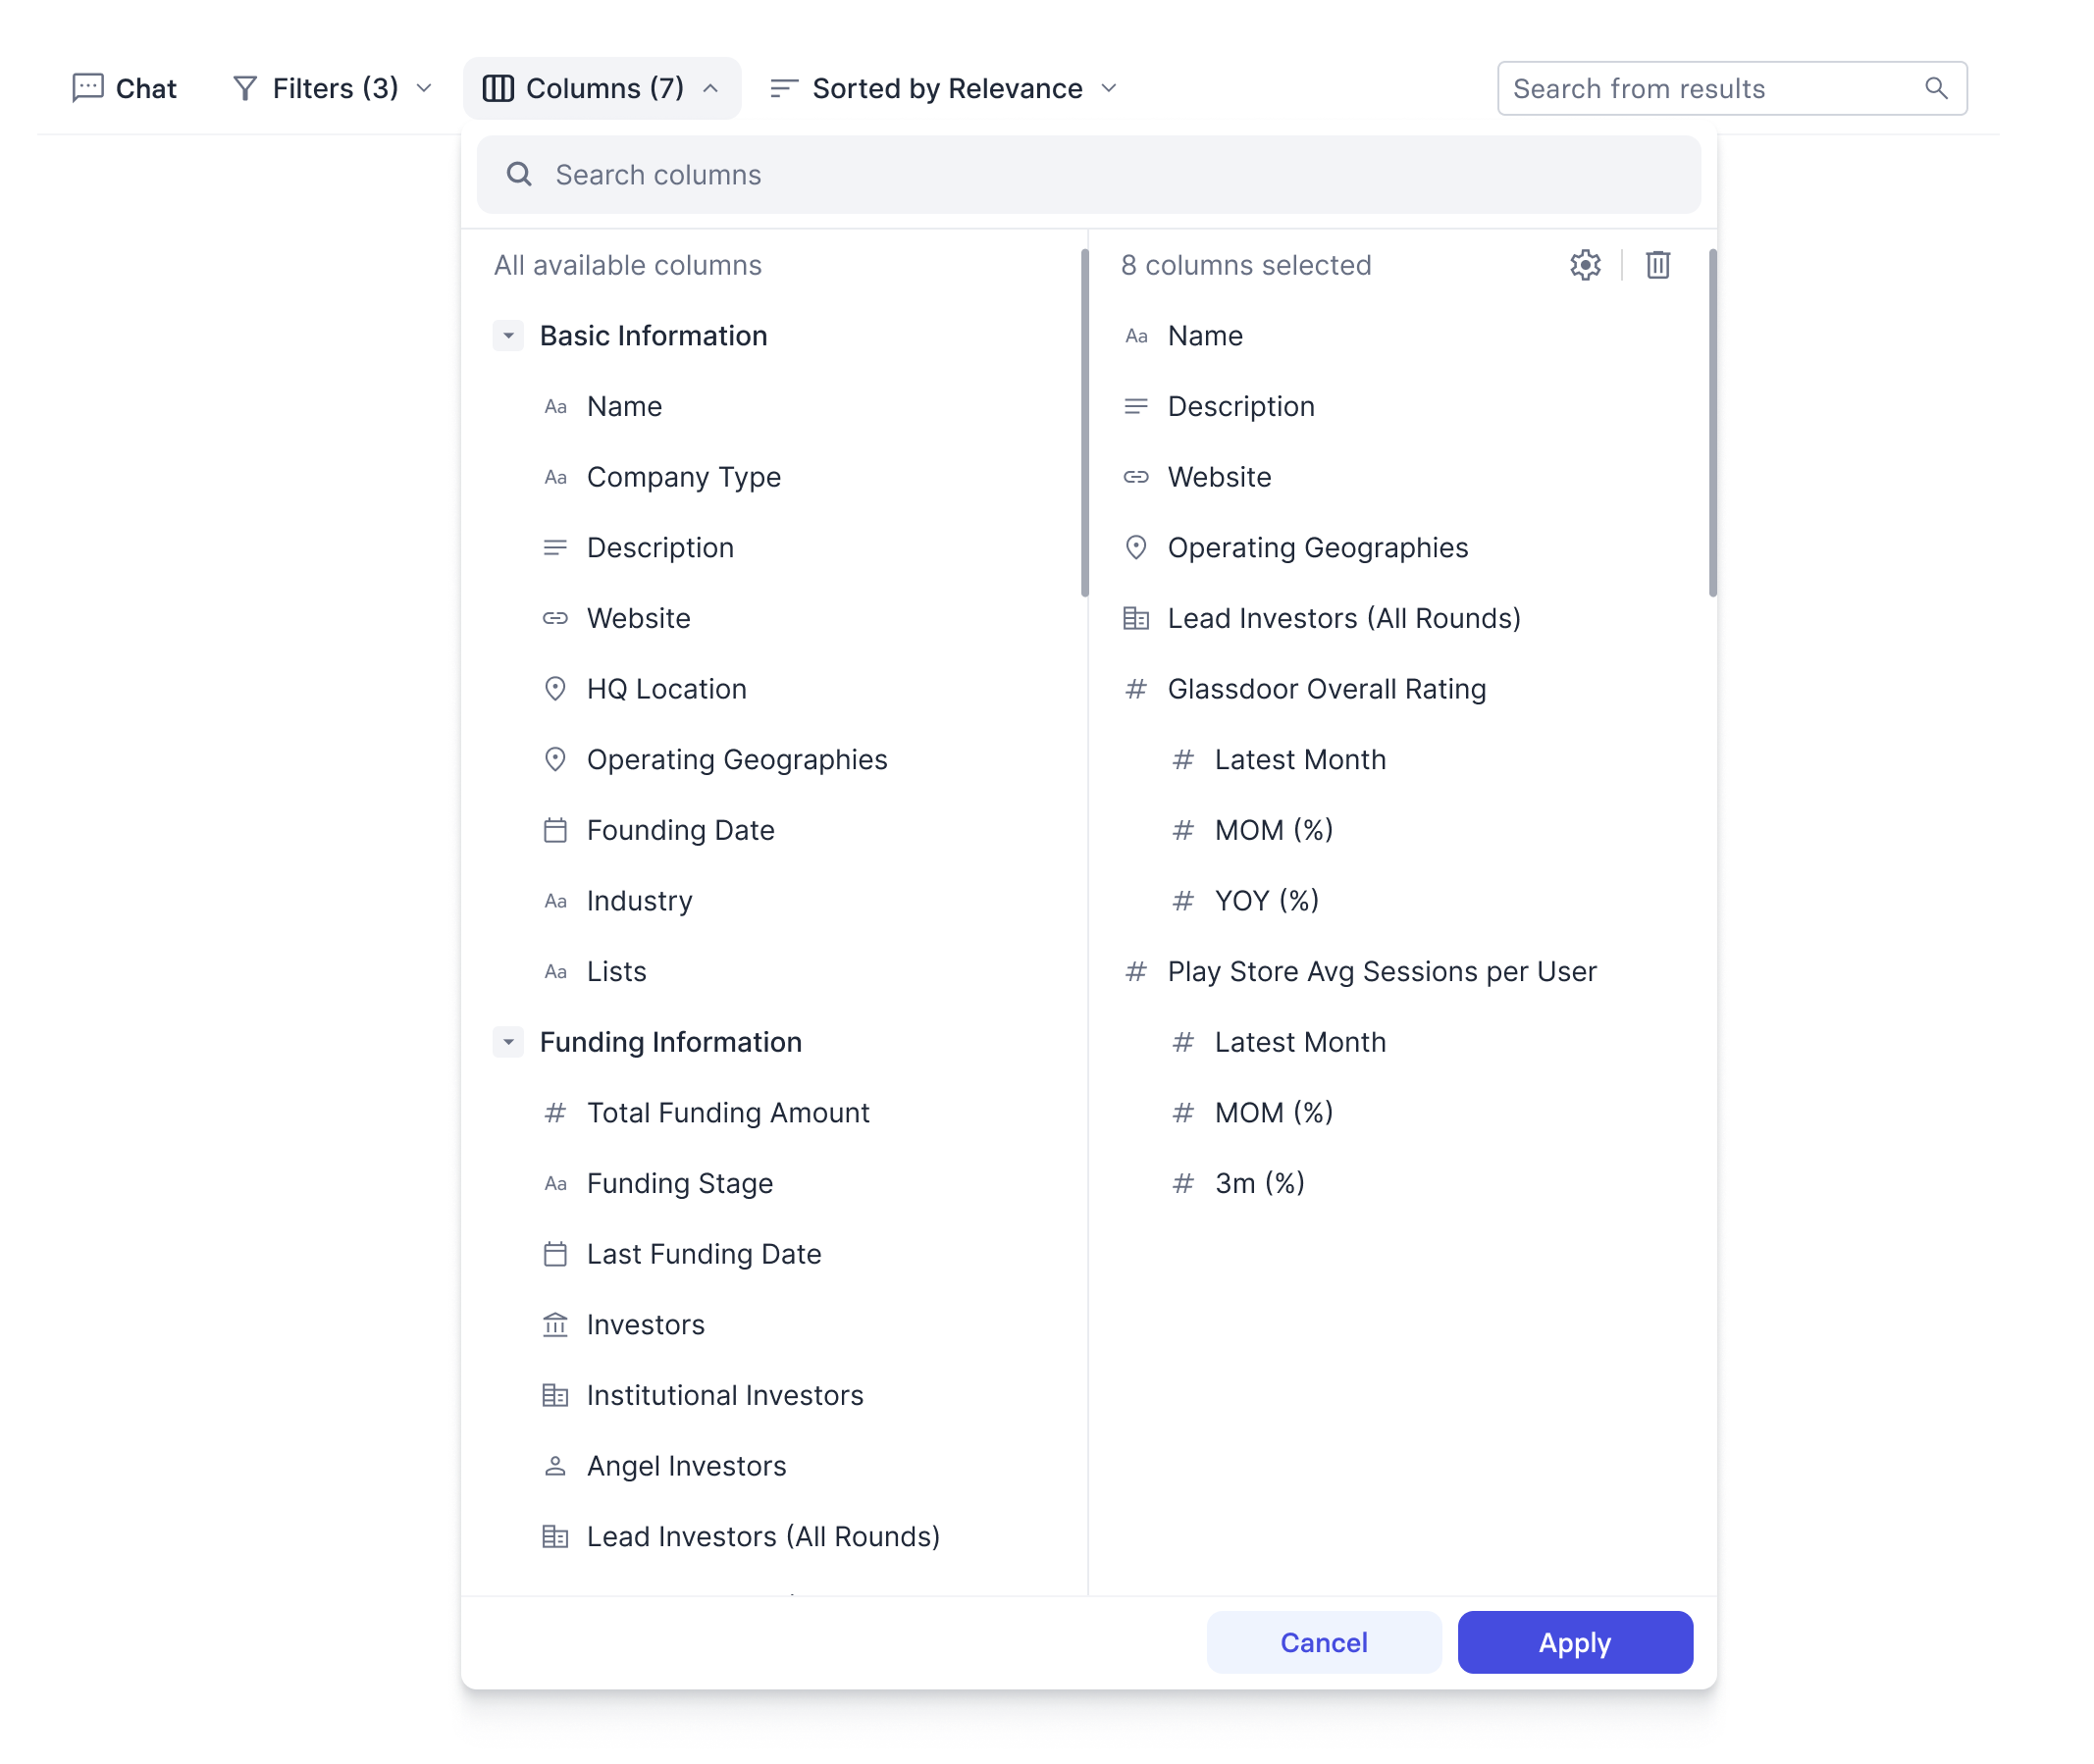Viewport: 2094px width, 1764px height.
Task: Click the person icon beside Angel Investors
Action: tap(555, 1466)
